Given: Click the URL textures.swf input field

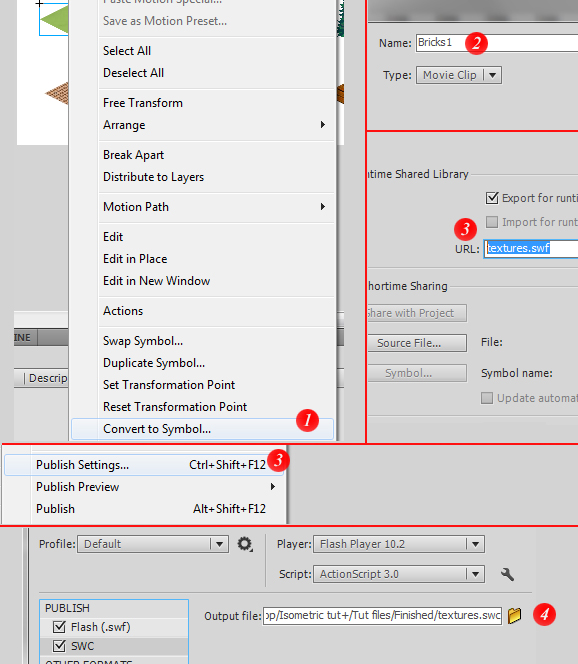Looking at the screenshot, I should pos(531,248).
